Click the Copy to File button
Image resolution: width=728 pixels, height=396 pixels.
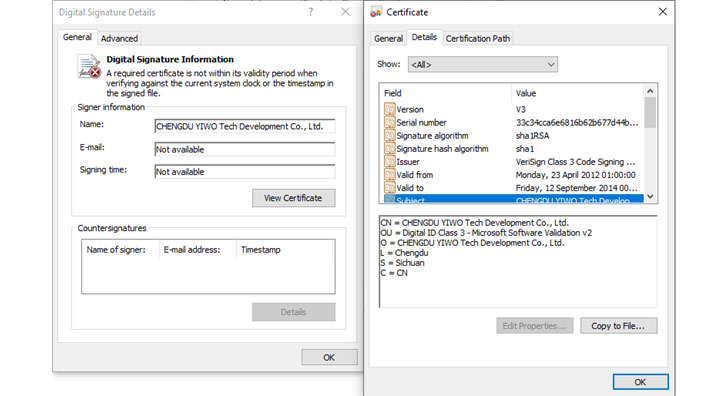(618, 326)
